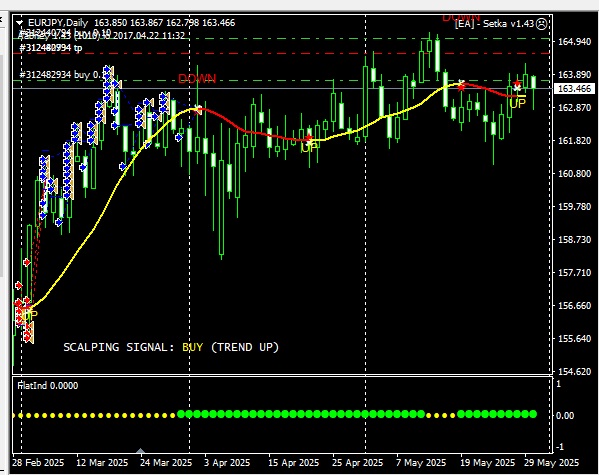Click the gray triangle marker on time axis
This screenshot has height=475, width=599.
pos(140,451)
